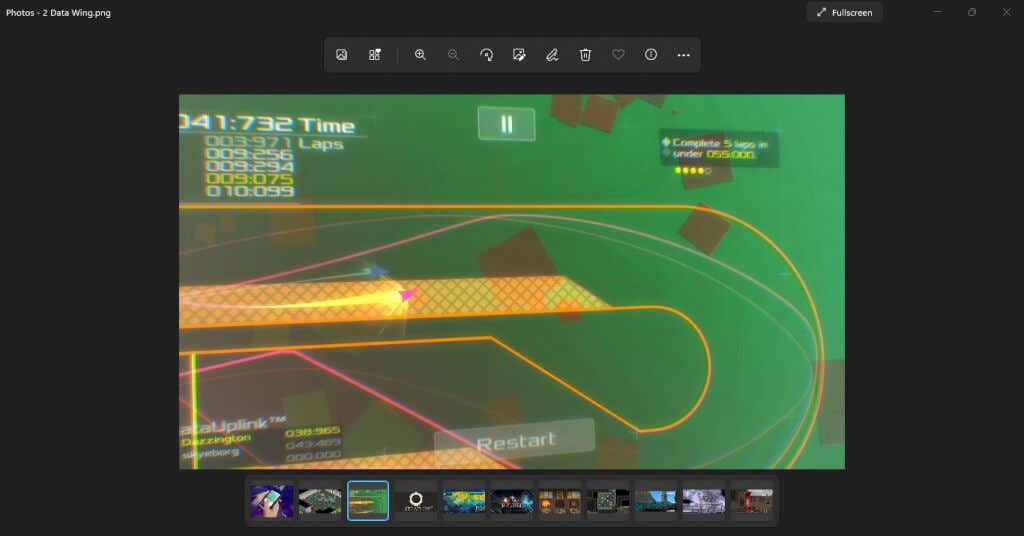Select the purple hand-holding-phone thumbnail
This screenshot has height=536, width=1024.
point(272,501)
